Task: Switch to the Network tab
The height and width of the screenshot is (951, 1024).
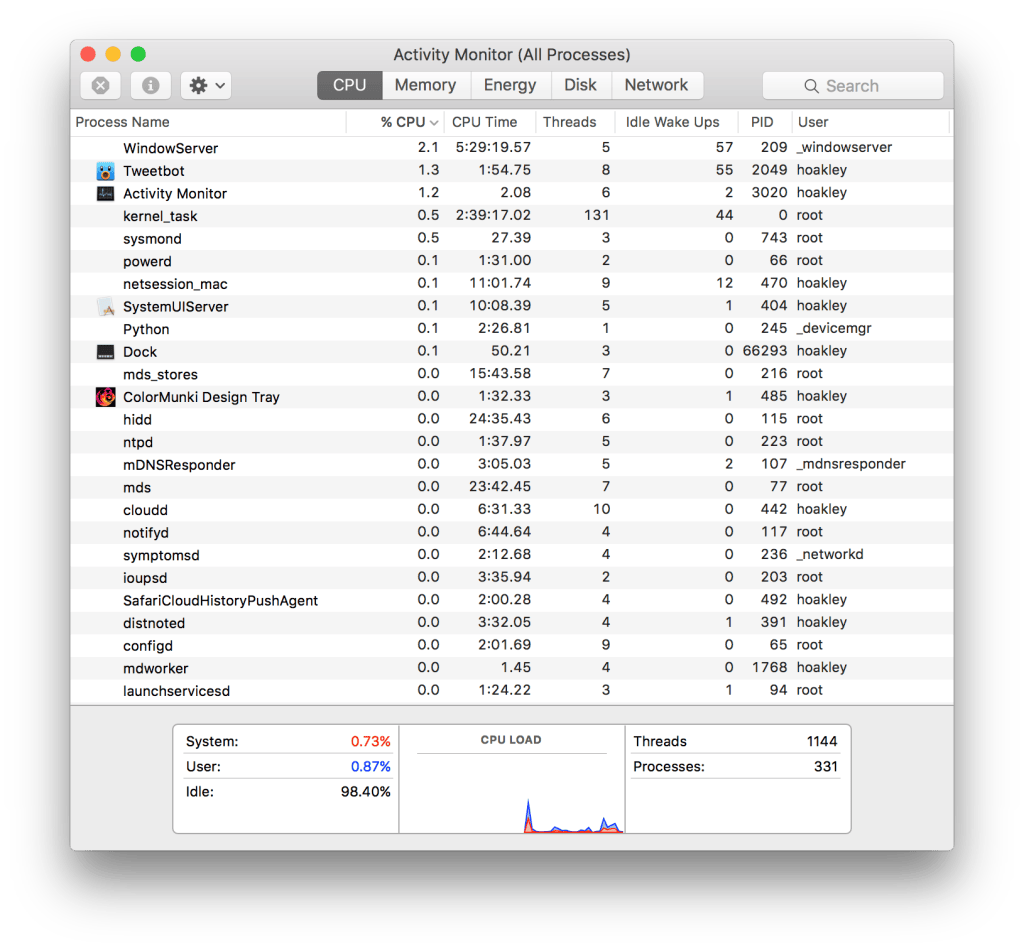Action: coord(656,86)
